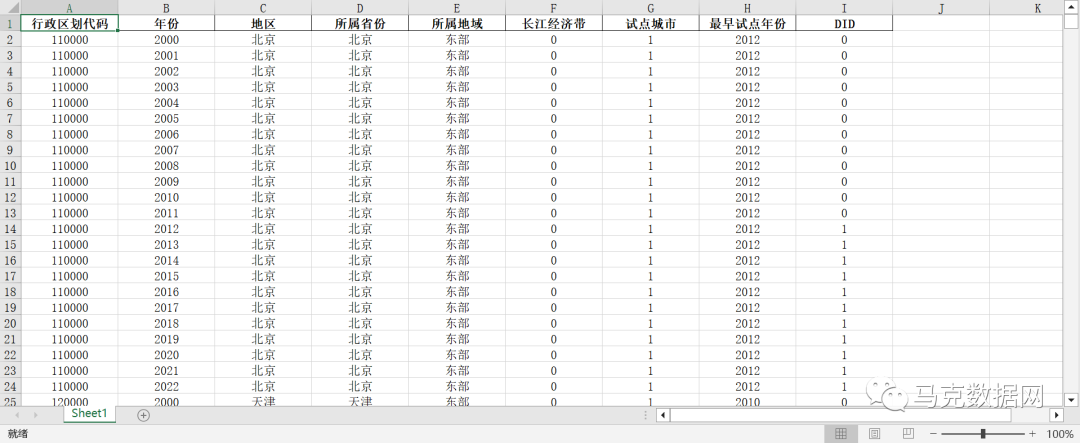Open zoom dialog via 100% label
Image resolution: width=1080 pixels, height=443 pixels.
coord(1059,433)
